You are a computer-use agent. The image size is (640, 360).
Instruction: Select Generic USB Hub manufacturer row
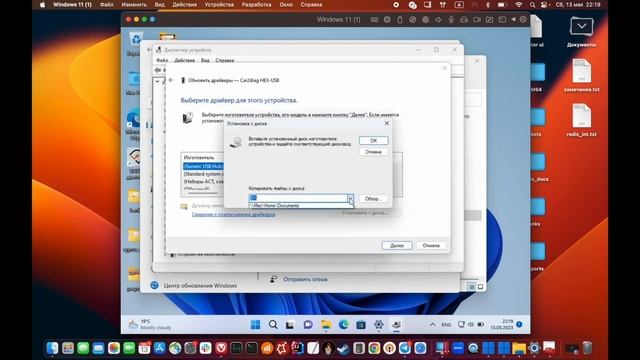(x=203, y=166)
